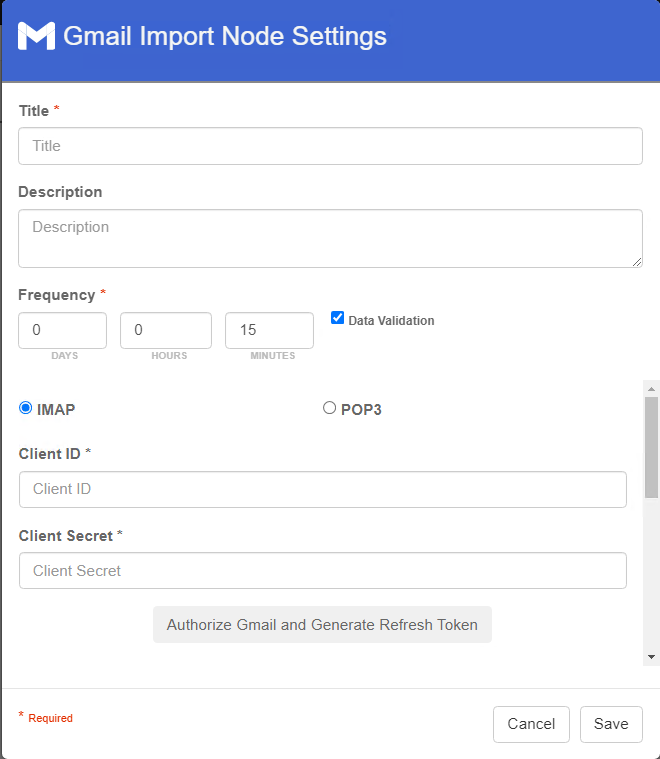Image resolution: width=660 pixels, height=759 pixels.
Task: Click the vertical scrollbar thumb
Action: click(651, 447)
